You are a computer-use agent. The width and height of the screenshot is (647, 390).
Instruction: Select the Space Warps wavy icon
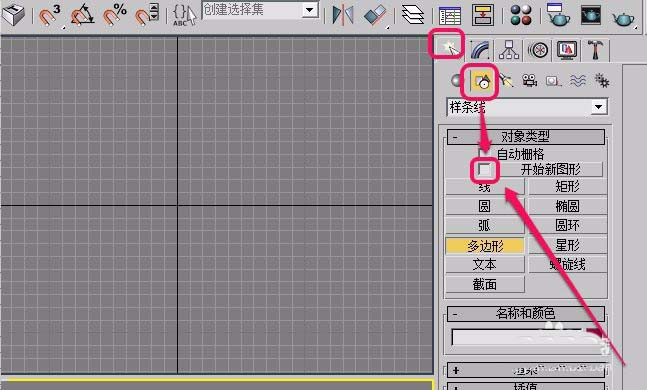[578, 80]
